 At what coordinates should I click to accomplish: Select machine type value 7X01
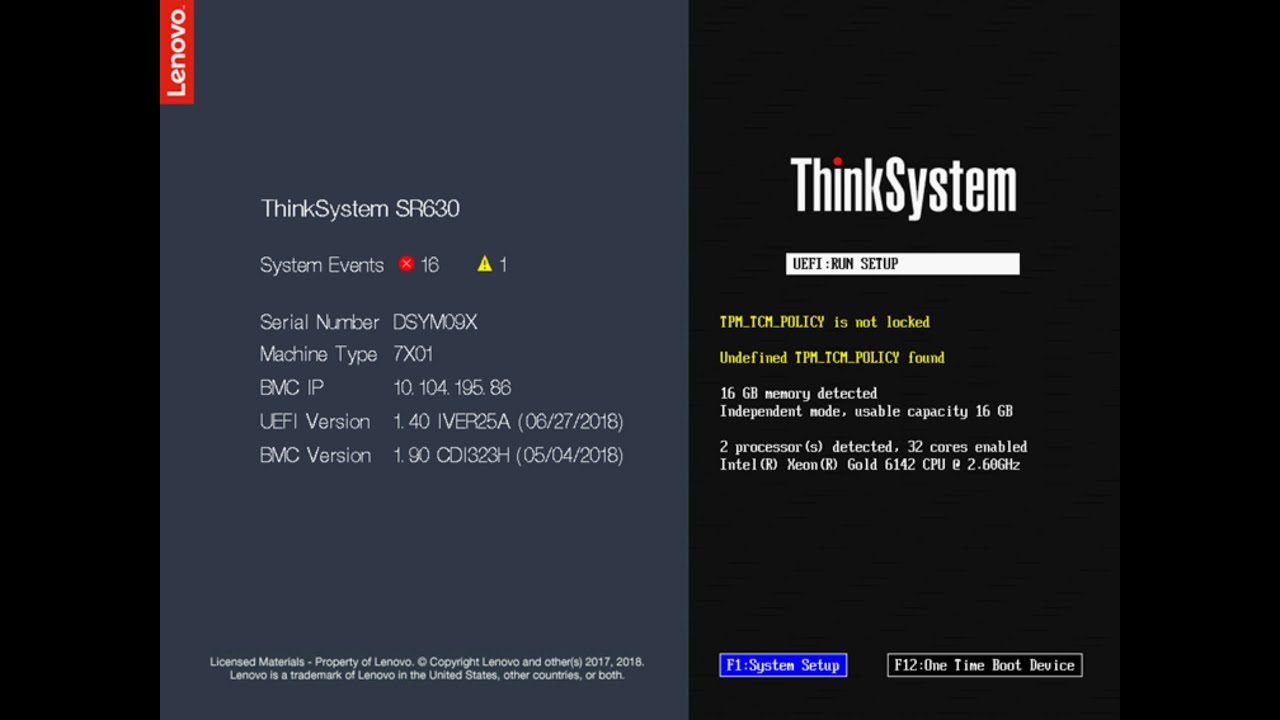click(413, 354)
